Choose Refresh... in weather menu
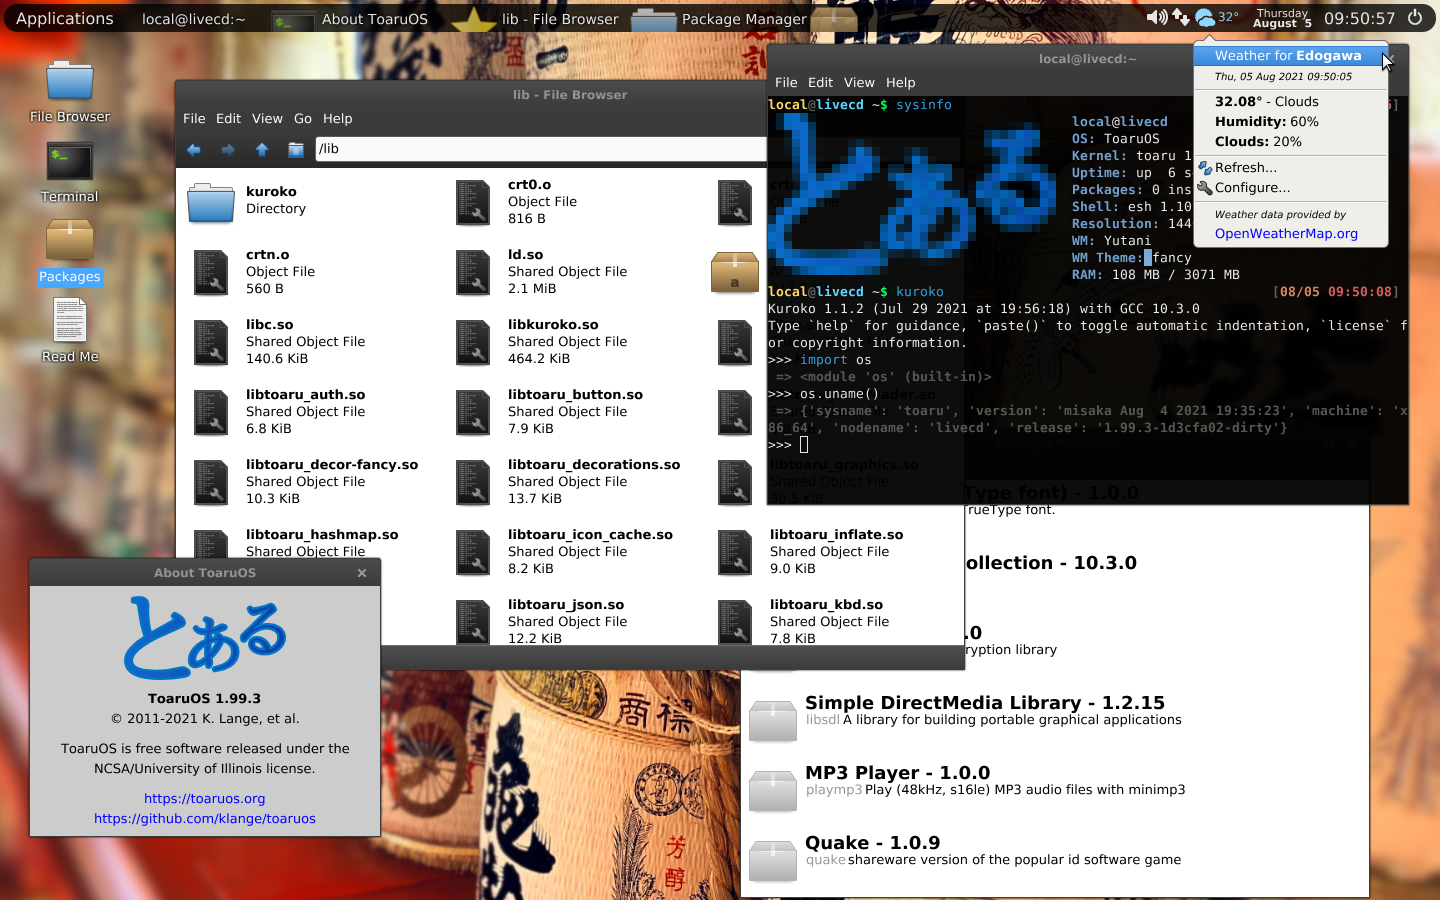Image resolution: width=1440 pixels, height=900 pixels. click(x=1290, y=167)
